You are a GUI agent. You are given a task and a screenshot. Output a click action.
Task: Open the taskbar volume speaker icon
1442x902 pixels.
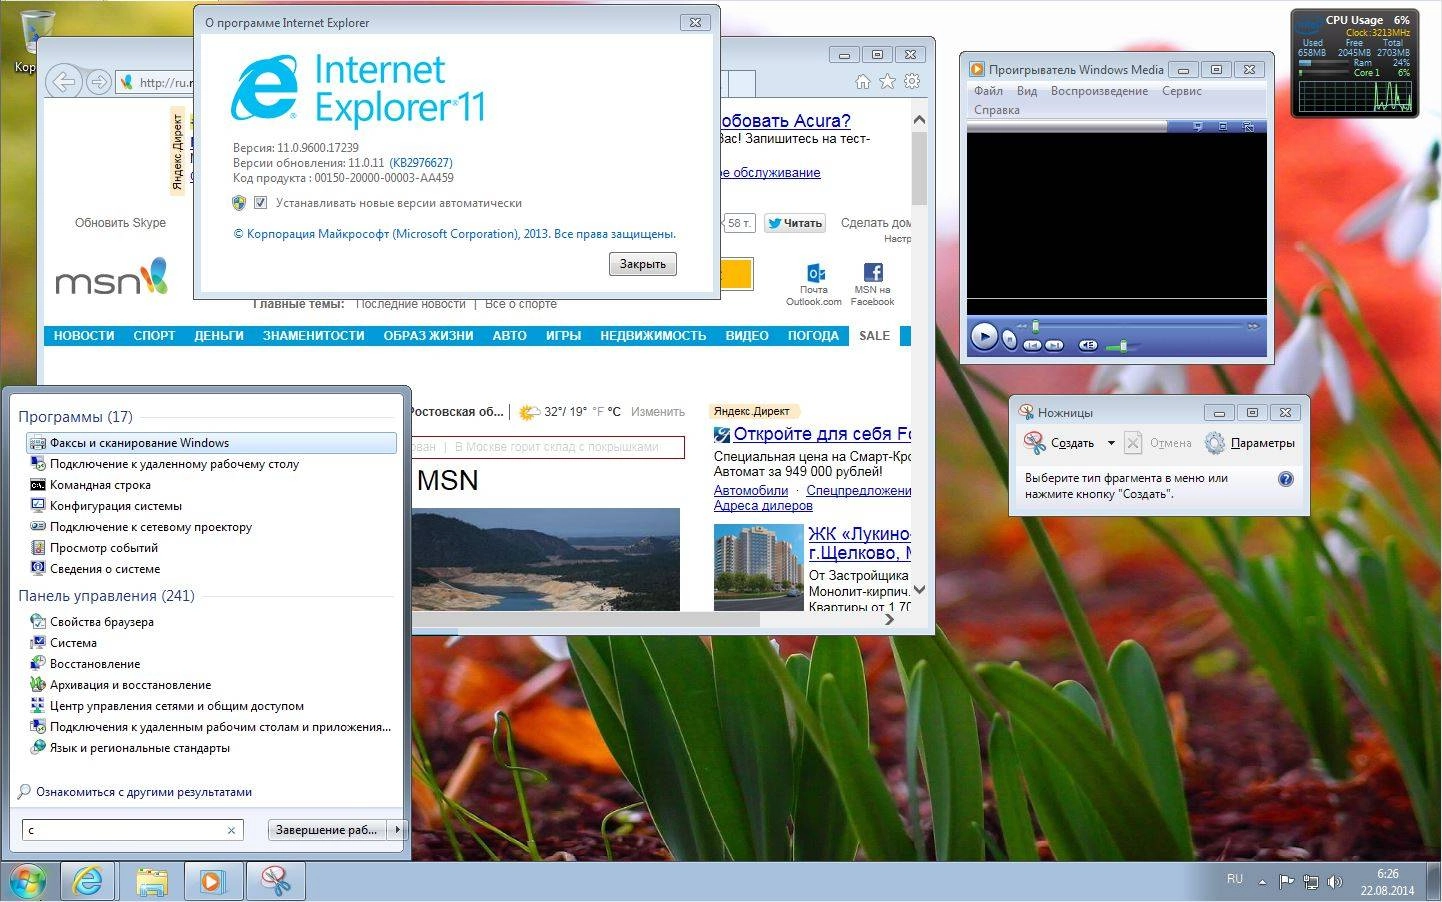[1334, 882]
